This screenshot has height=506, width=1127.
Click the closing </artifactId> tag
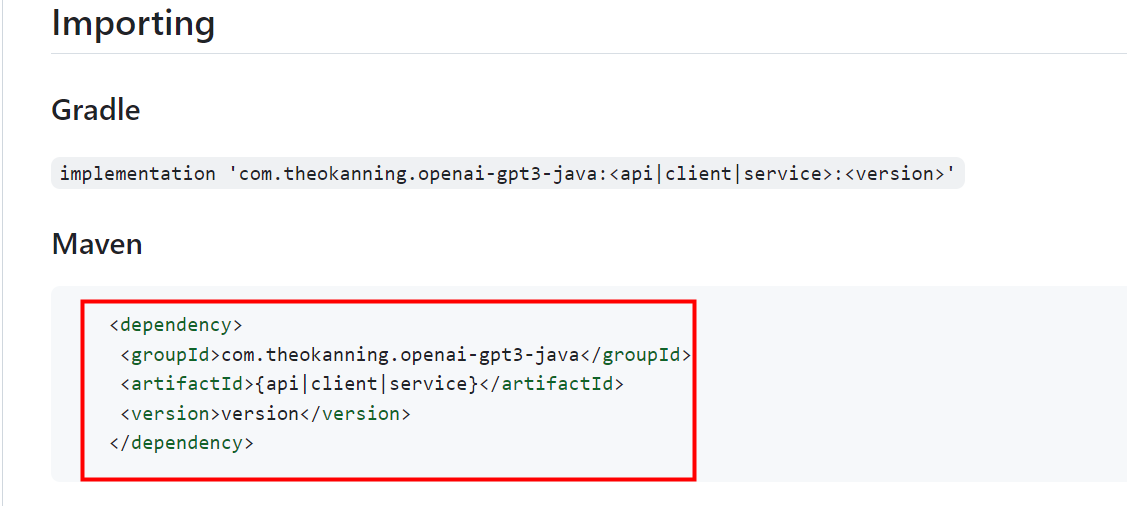point(551,385)
